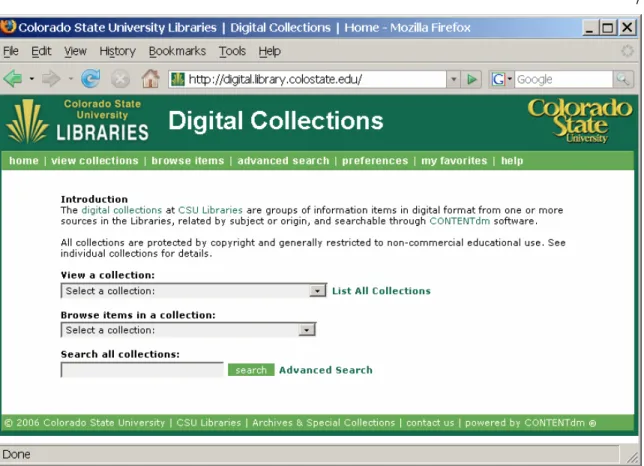Click the Done status bar text
This screenshot has width=644, height=466.
[16, 454]
